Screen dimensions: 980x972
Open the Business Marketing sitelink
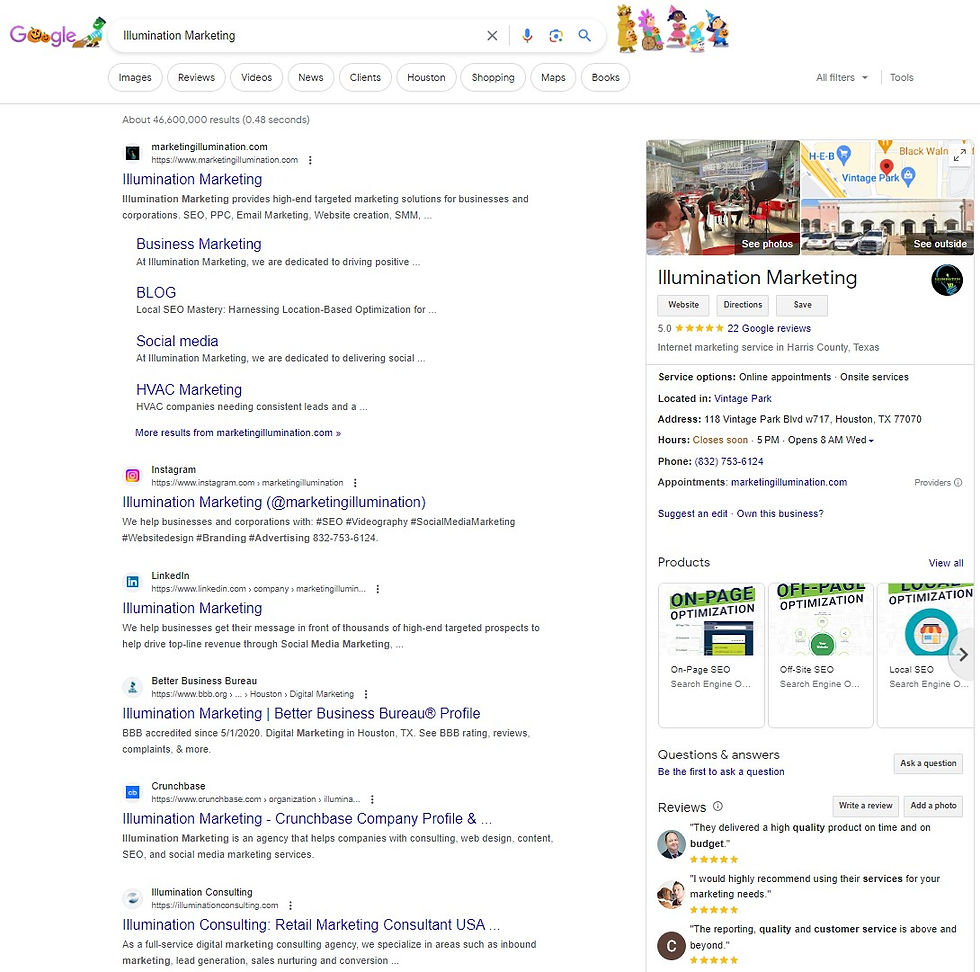199,244
